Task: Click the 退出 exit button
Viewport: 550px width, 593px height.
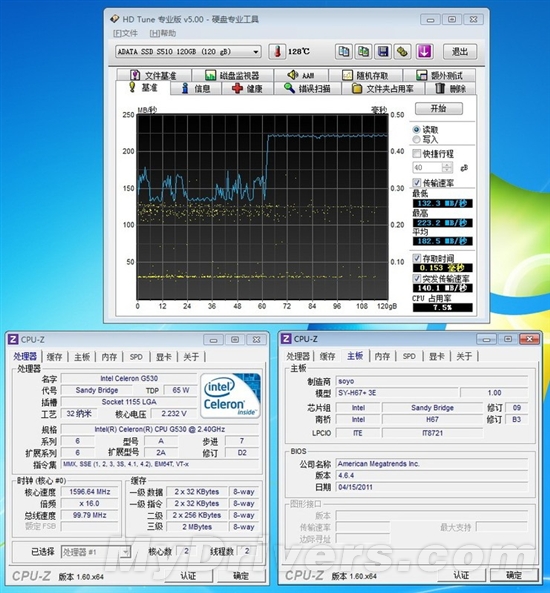Action: click(x=460, y=51)
